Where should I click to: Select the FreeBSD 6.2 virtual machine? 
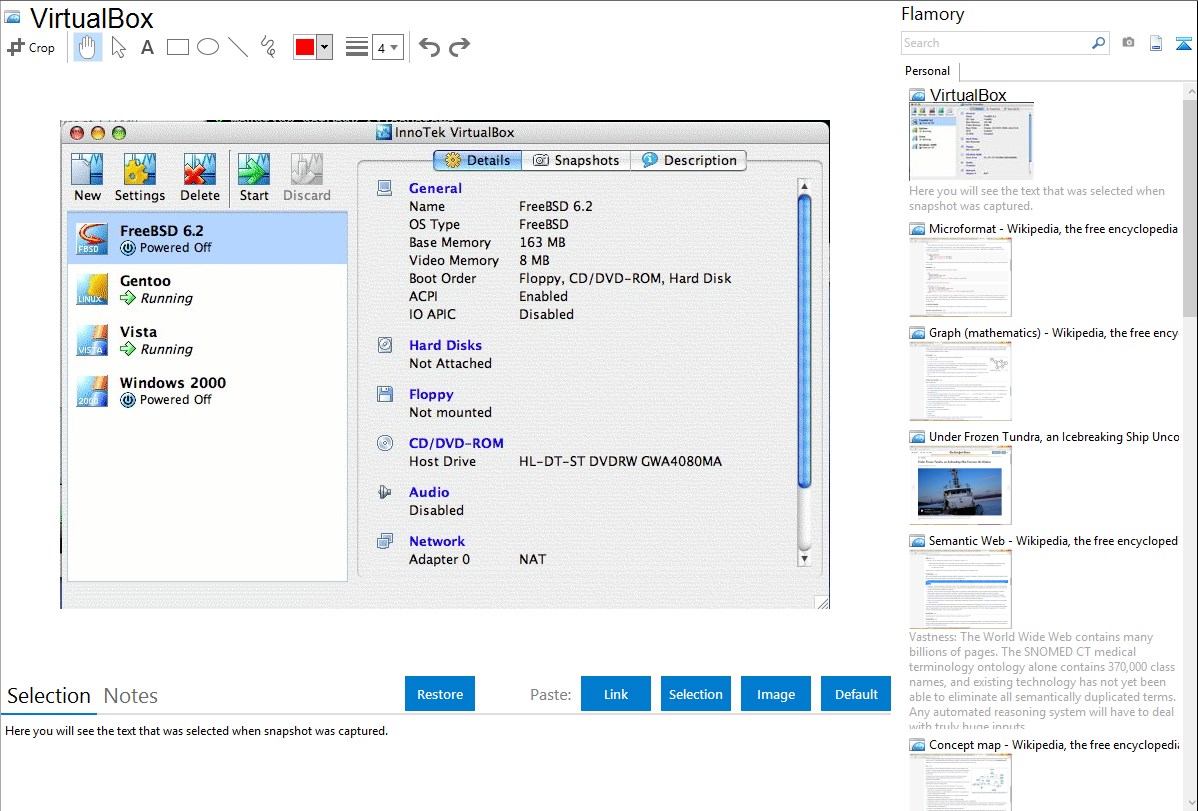click(208, 238)
